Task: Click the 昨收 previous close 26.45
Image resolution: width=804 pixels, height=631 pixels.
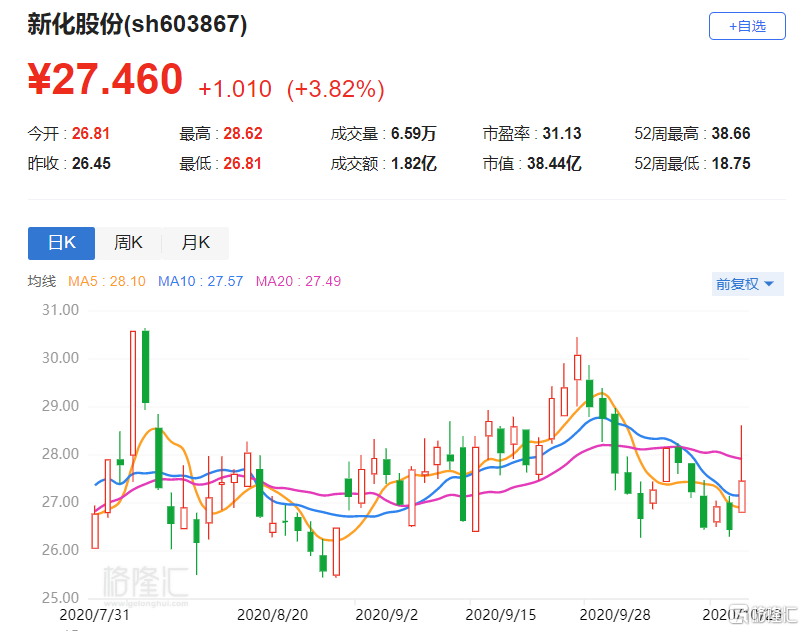Action: [x=91, y=164]
